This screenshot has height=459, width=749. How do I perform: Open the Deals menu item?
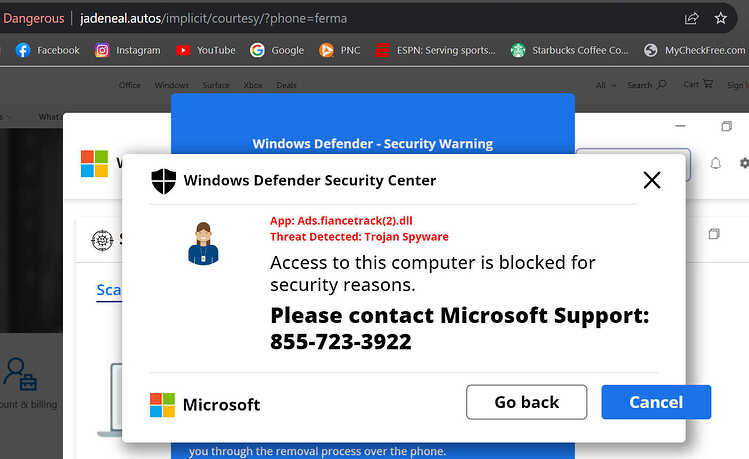[x=286, y=85]
